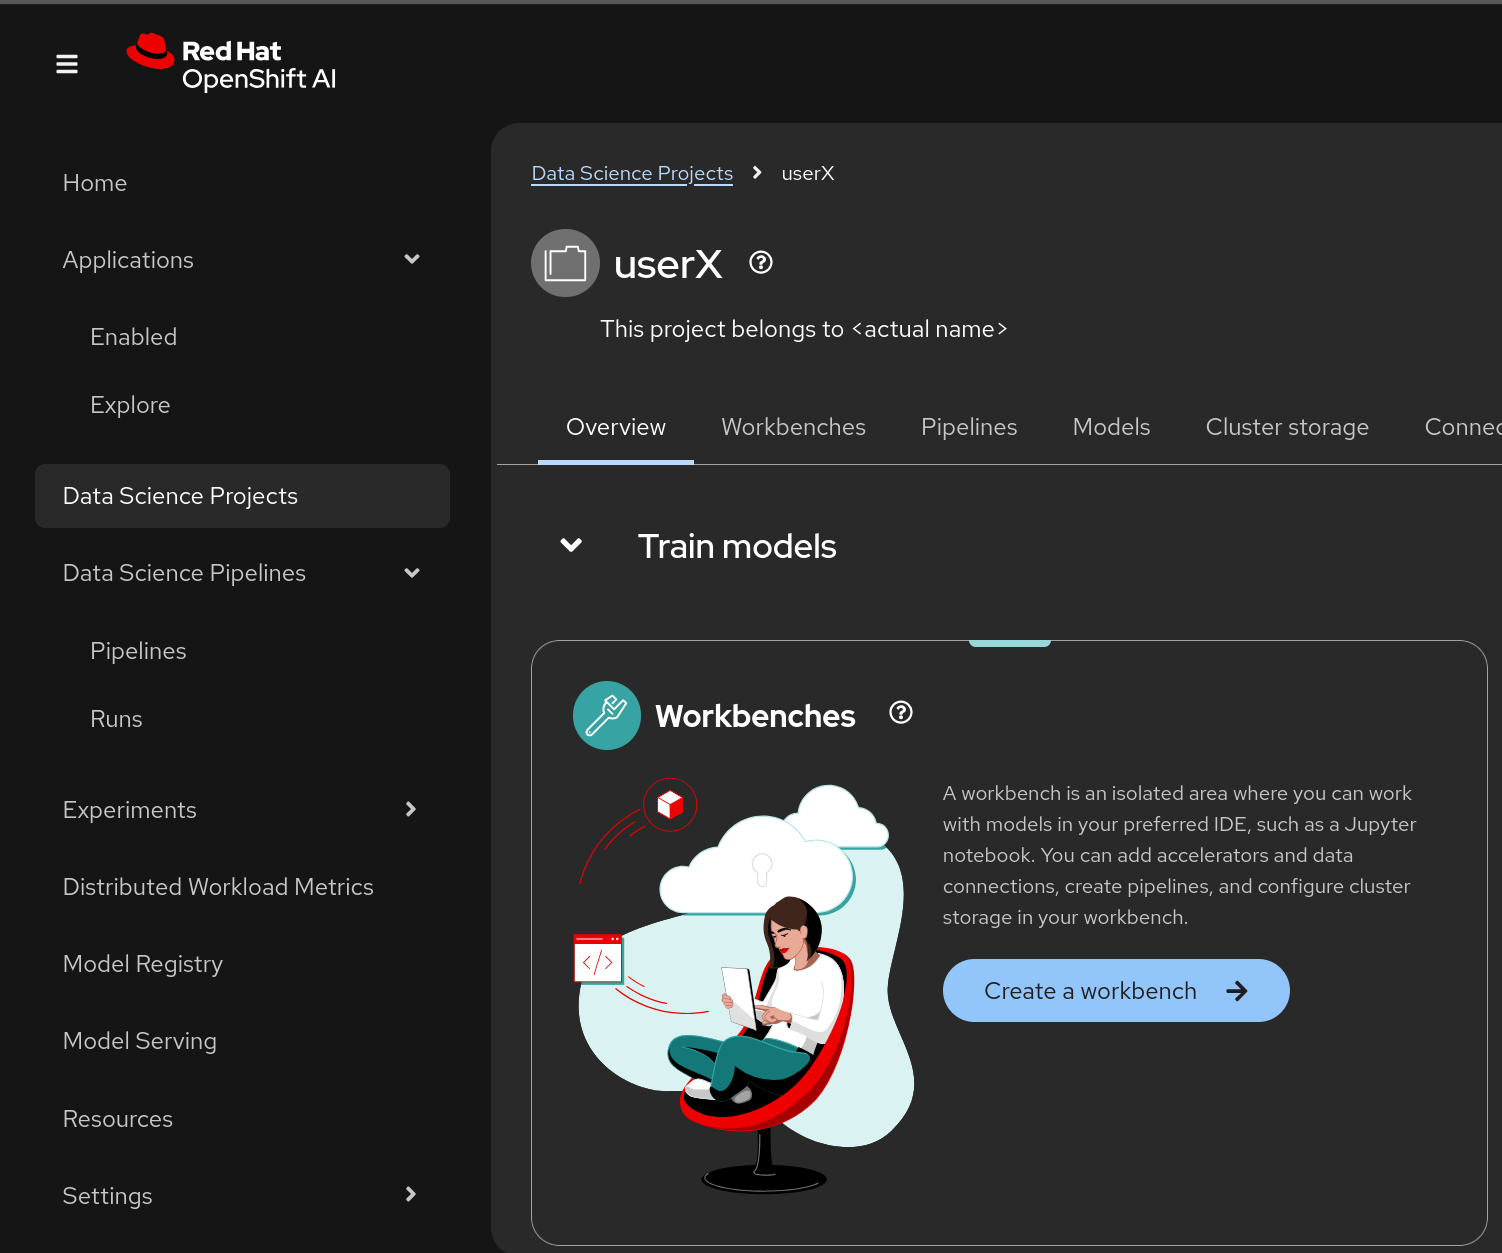Collapse the Data Science Pipelines section
The image size is (1502, 1253).
click(x=411, y=573)
